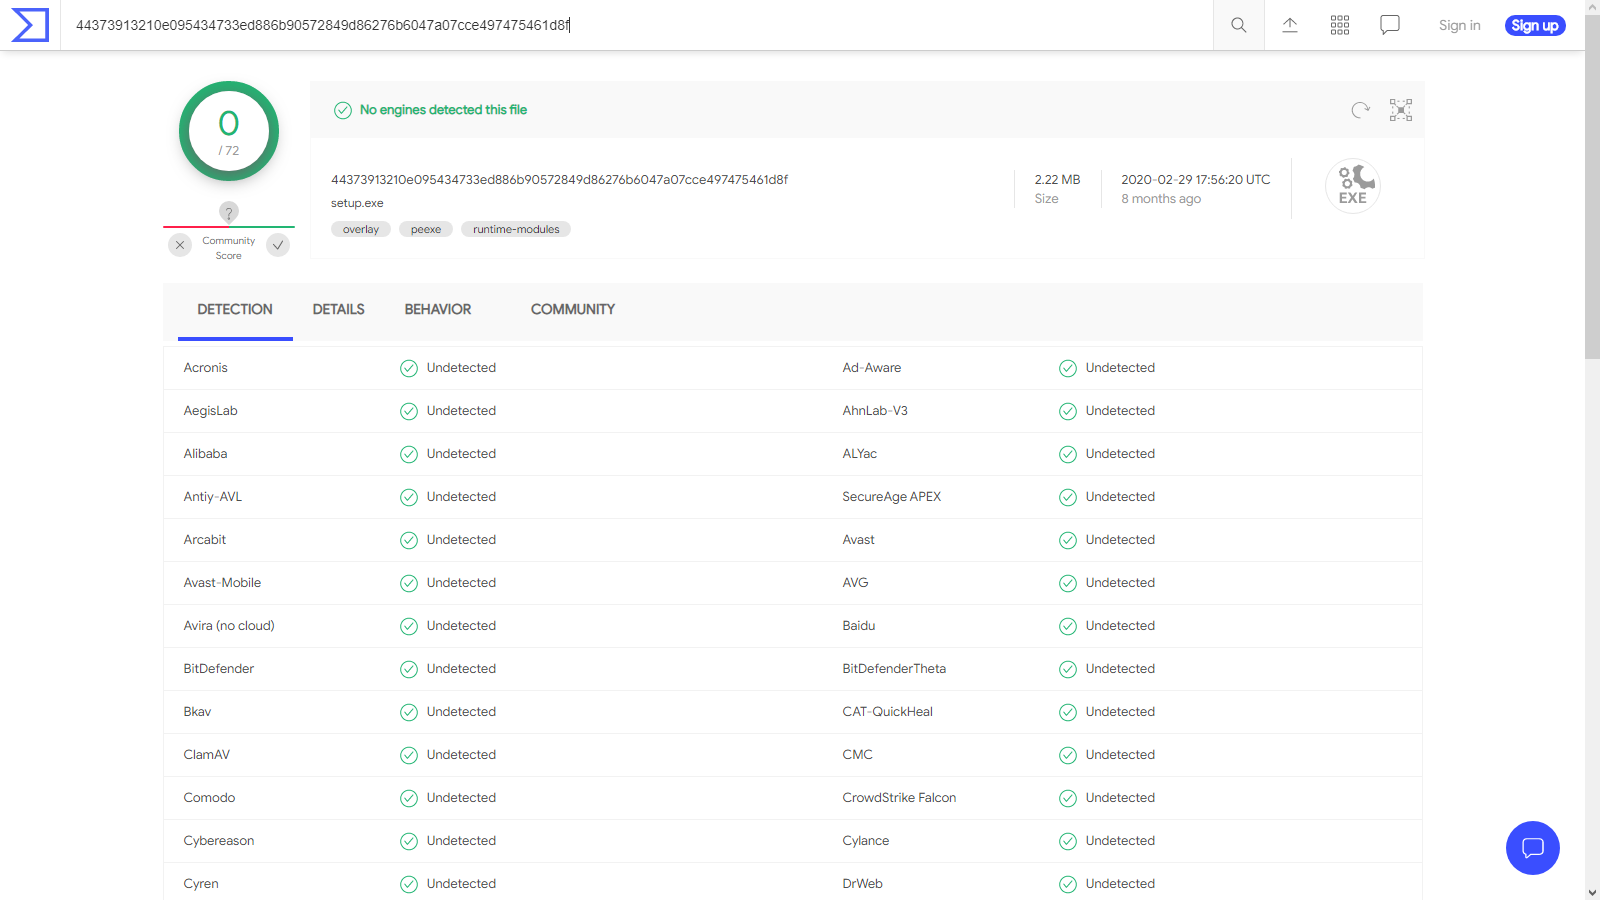Click the Sign up button

point(1534,25)
